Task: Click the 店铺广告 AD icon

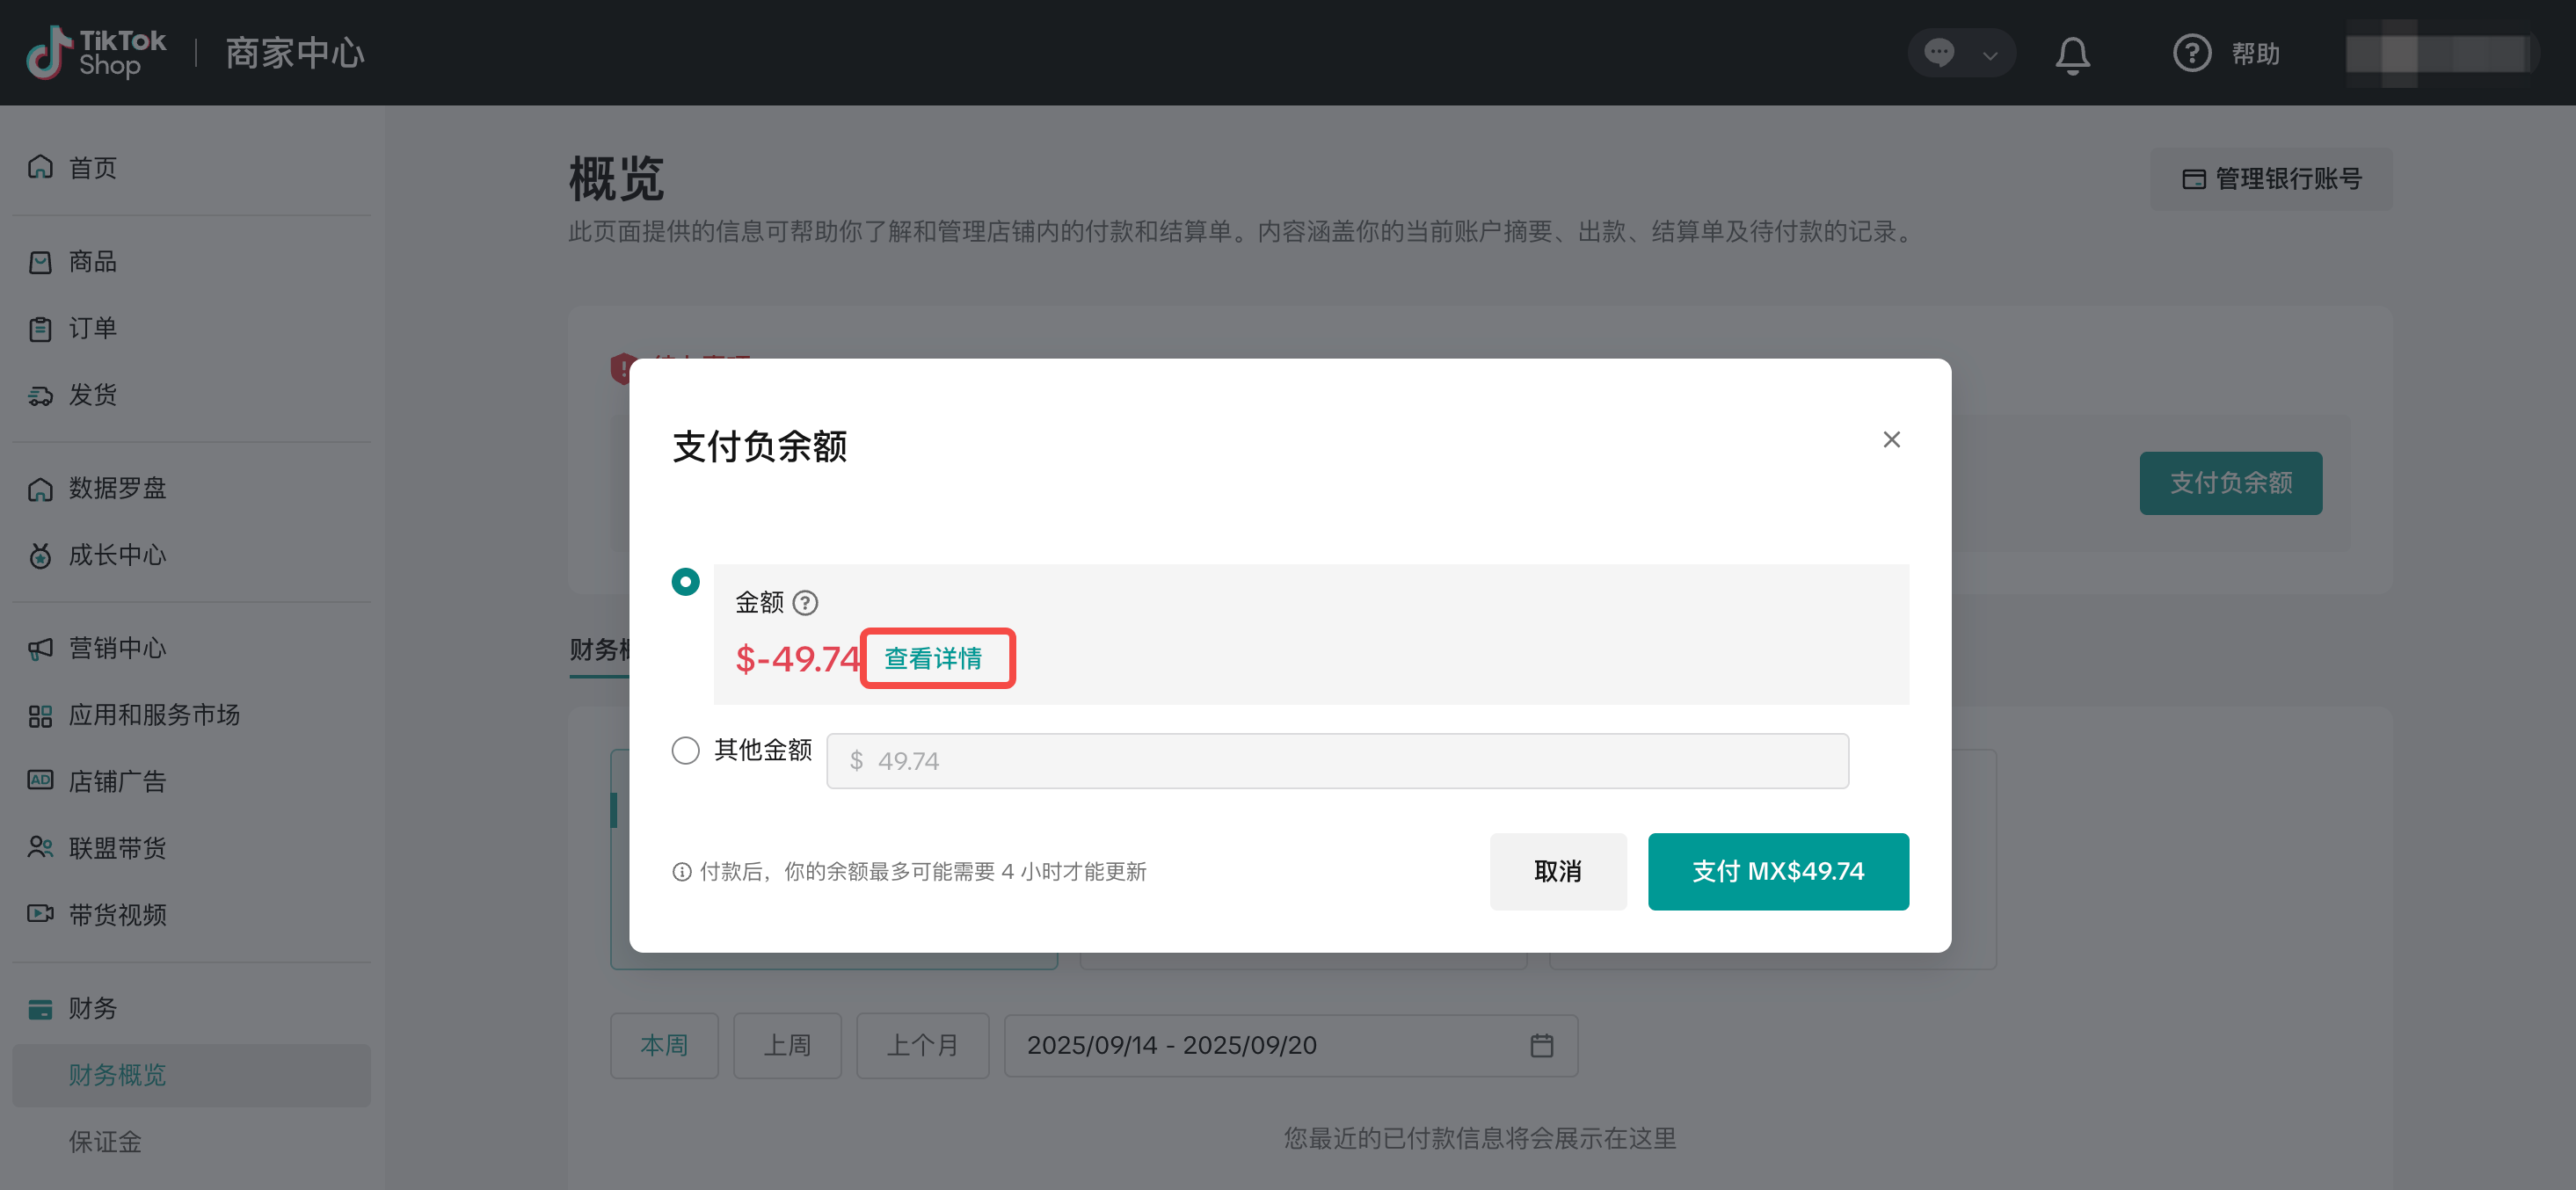Action: pos(40,780)
